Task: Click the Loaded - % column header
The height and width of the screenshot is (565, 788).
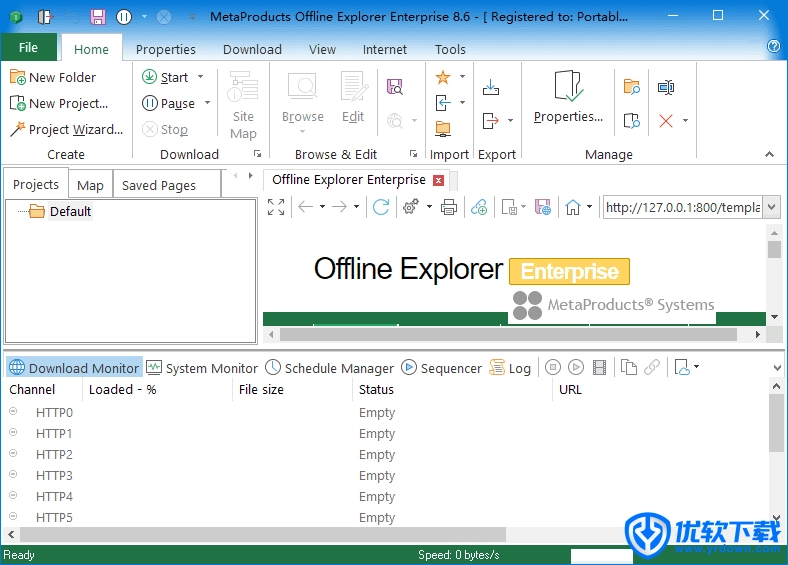Action: [x=157, y=390]
